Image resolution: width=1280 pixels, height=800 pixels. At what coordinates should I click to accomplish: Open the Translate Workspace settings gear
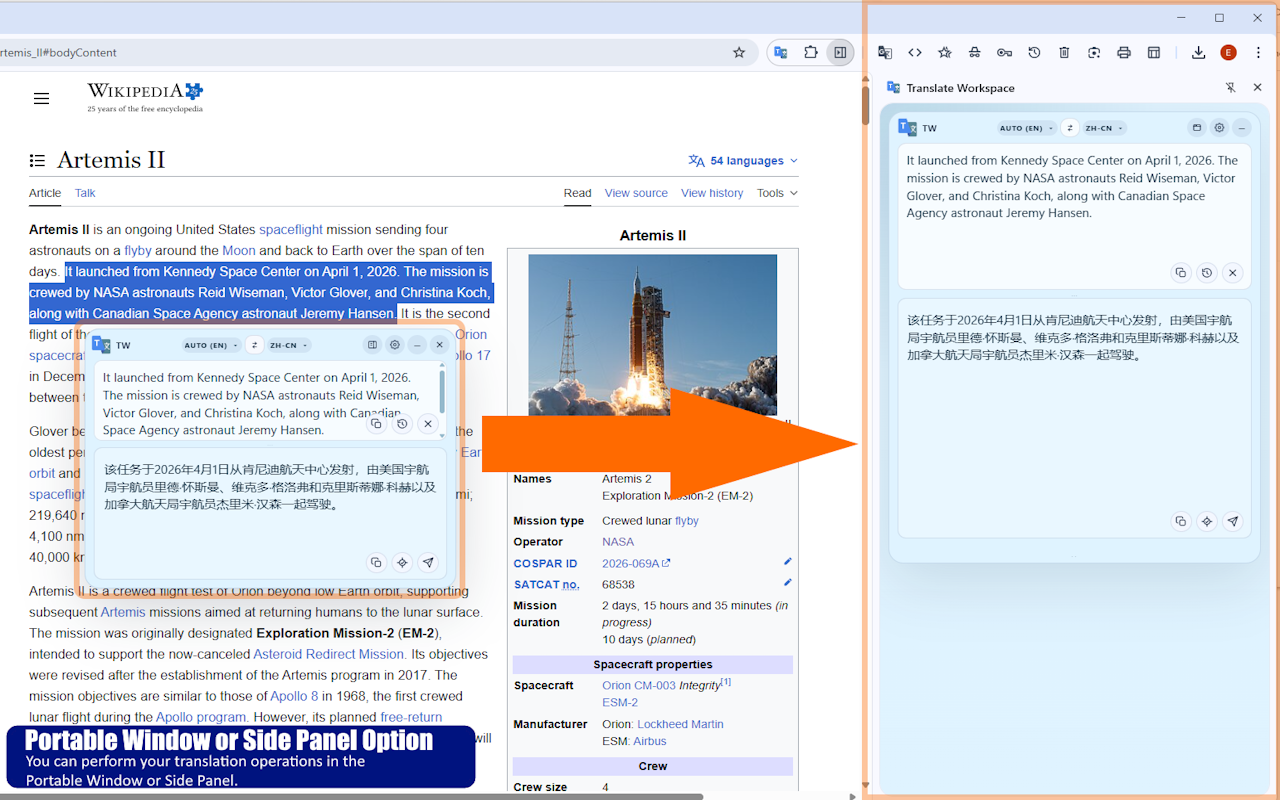(1219, 128)
